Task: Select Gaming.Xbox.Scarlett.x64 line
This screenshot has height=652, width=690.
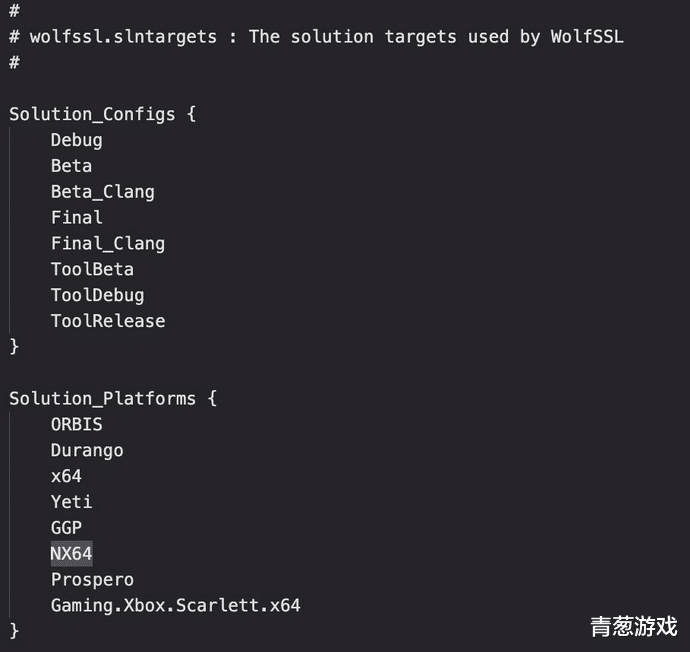Action: (176, 606)
